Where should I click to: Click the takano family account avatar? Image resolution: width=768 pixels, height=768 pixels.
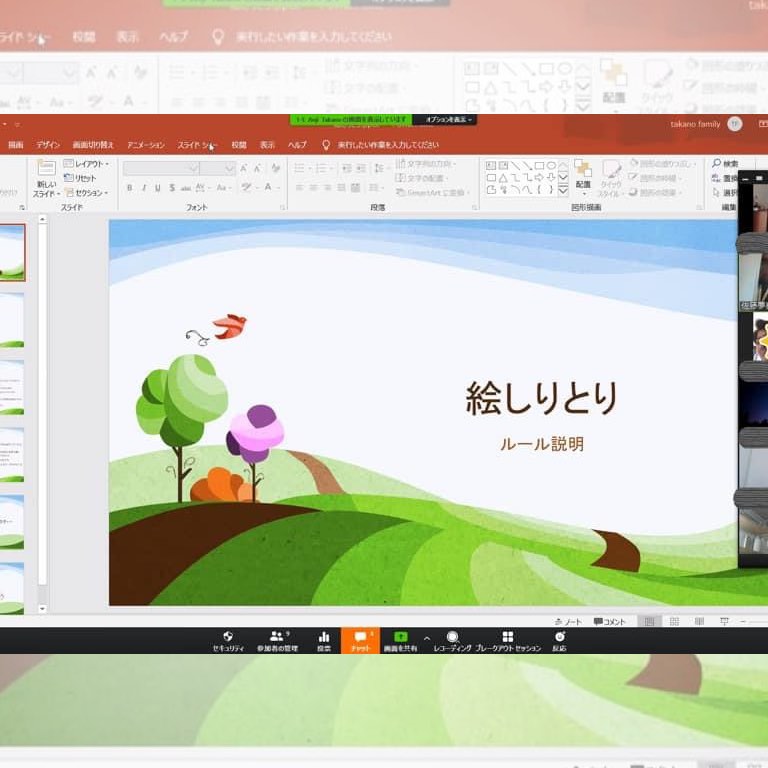point(734,124)
